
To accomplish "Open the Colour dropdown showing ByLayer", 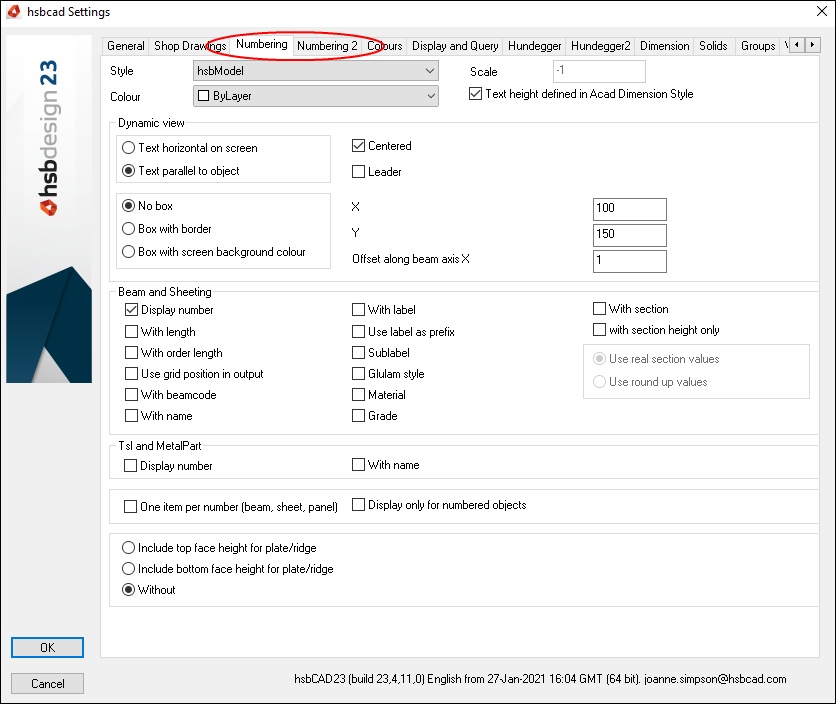I will (x=316, y=96).
